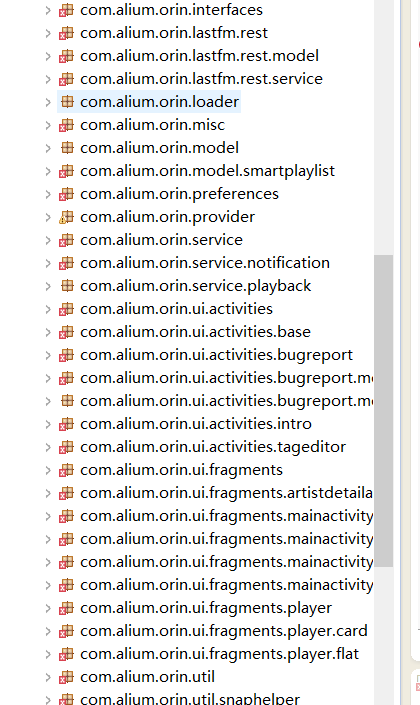Screen dimensions: 420x705
Task: Expand the com.alium.orin.lastfm.rest package
Action: point(48,33)
